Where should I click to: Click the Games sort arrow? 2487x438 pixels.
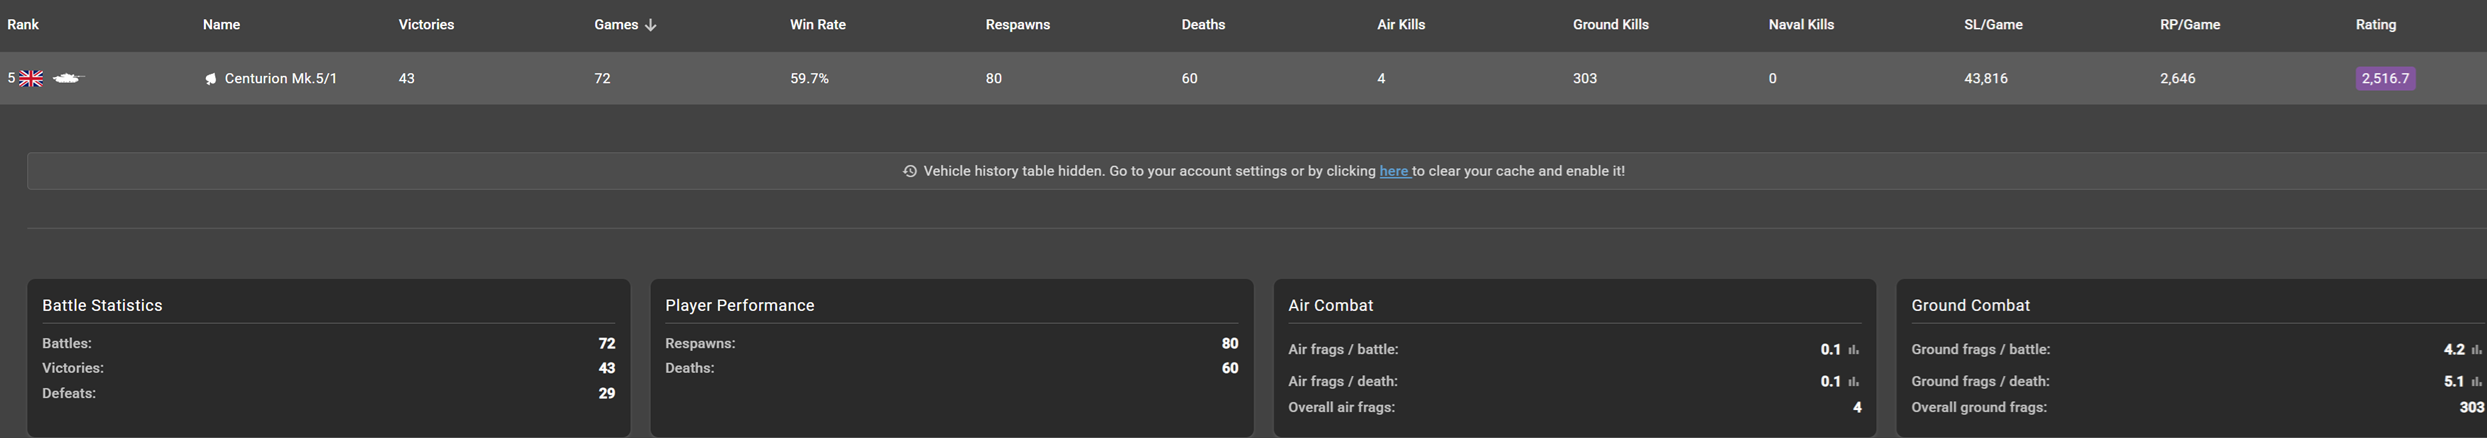[x=651, y=25]
